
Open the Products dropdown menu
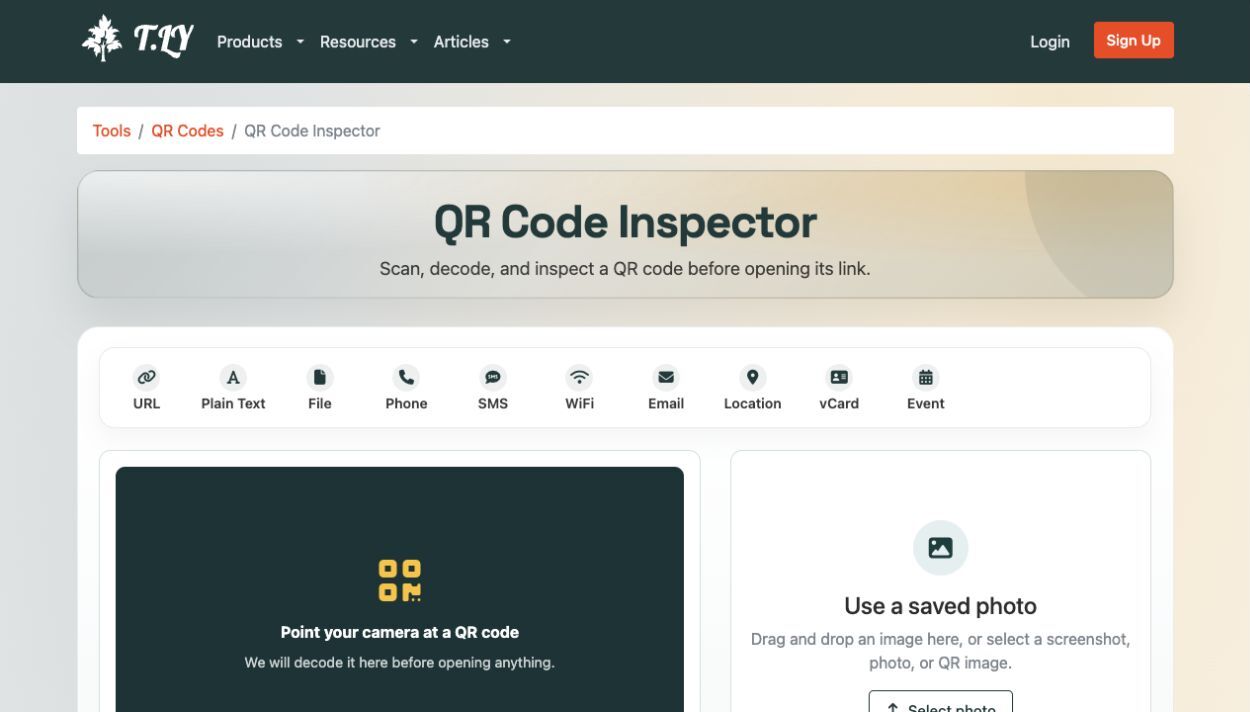click(x=260, y=42)
